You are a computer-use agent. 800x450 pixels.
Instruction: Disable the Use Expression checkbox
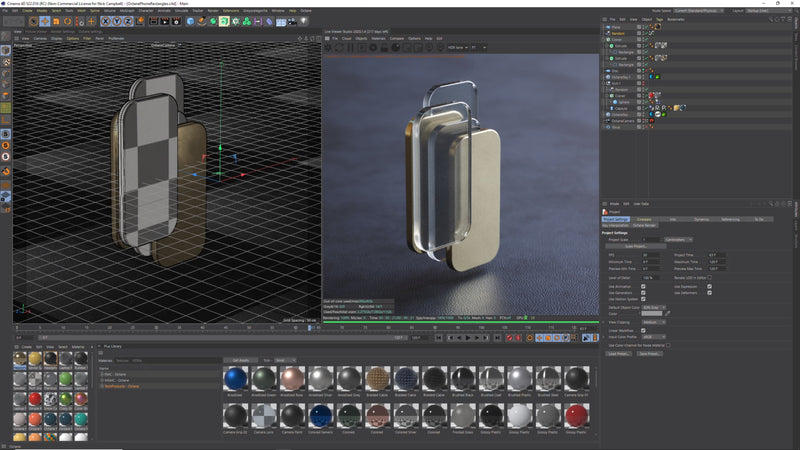point(709,286)
